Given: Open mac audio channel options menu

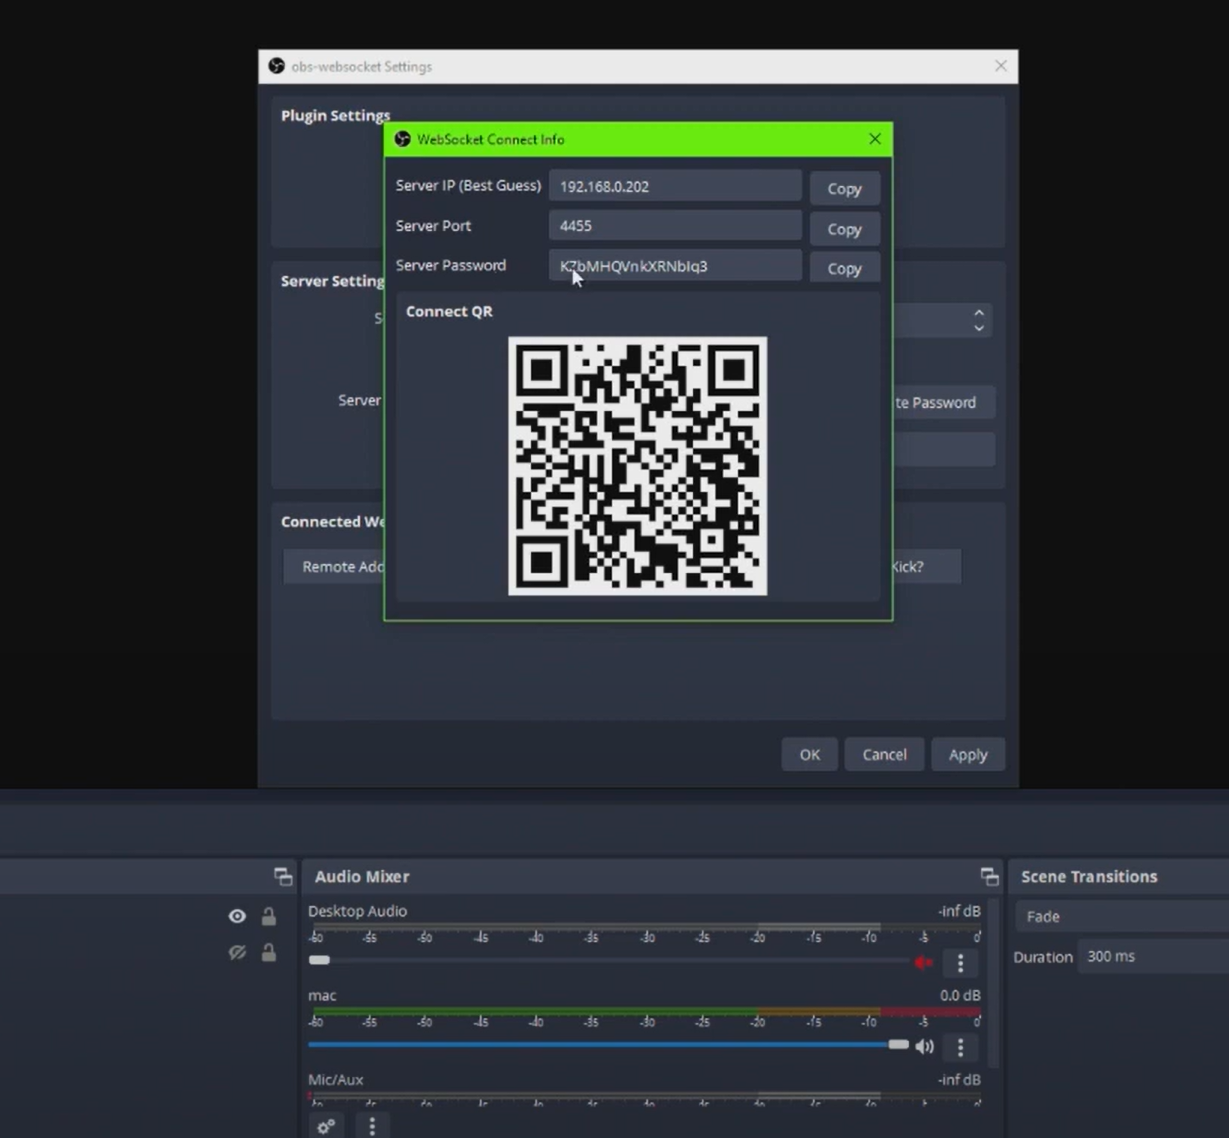Looking at the screenshot, I should pos(959,1047).
